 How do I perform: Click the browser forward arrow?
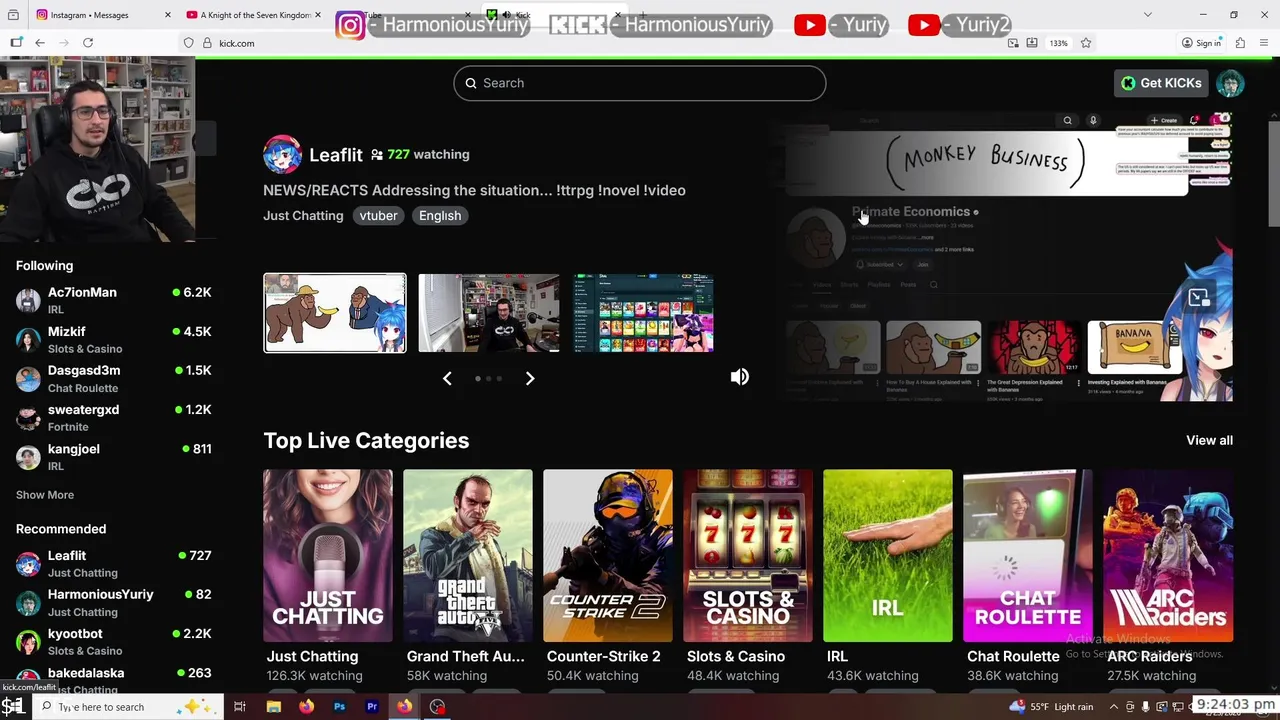pos(63,43)
